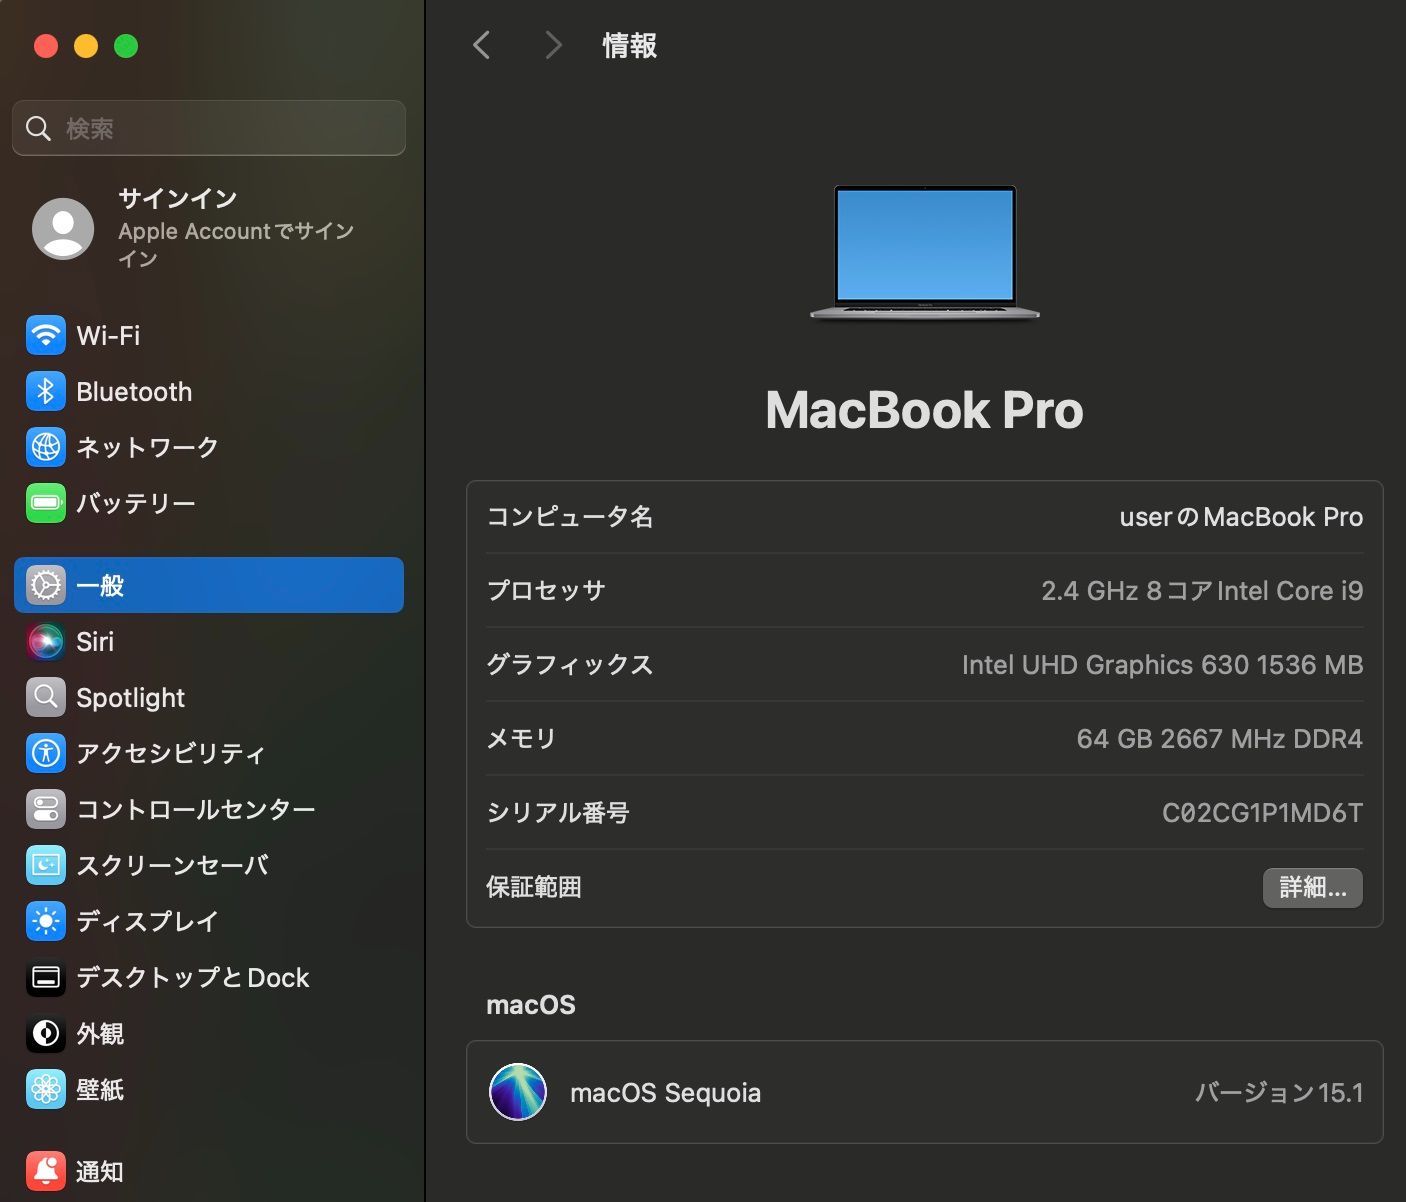The width and height of the screenshot is (1406, 1202).
Task: Click the green zoom window button
Action: (126, 46)
